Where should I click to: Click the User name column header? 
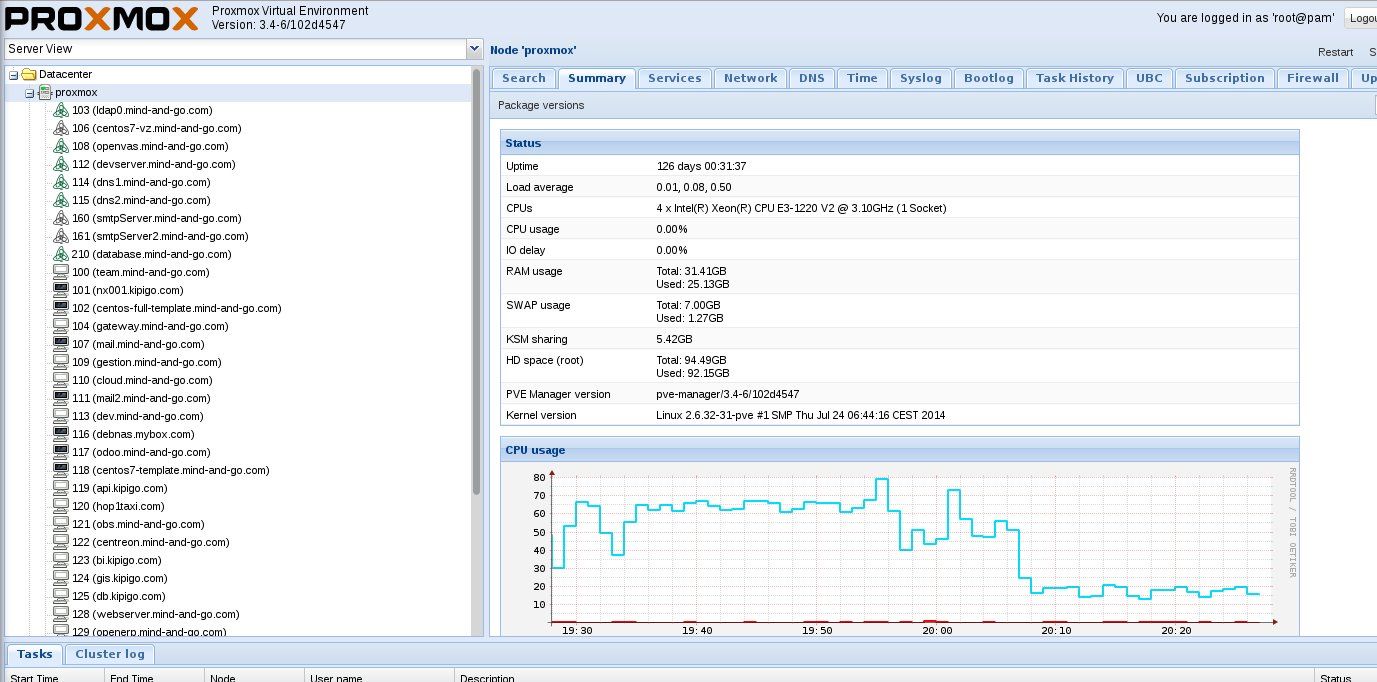click(380, 676)
